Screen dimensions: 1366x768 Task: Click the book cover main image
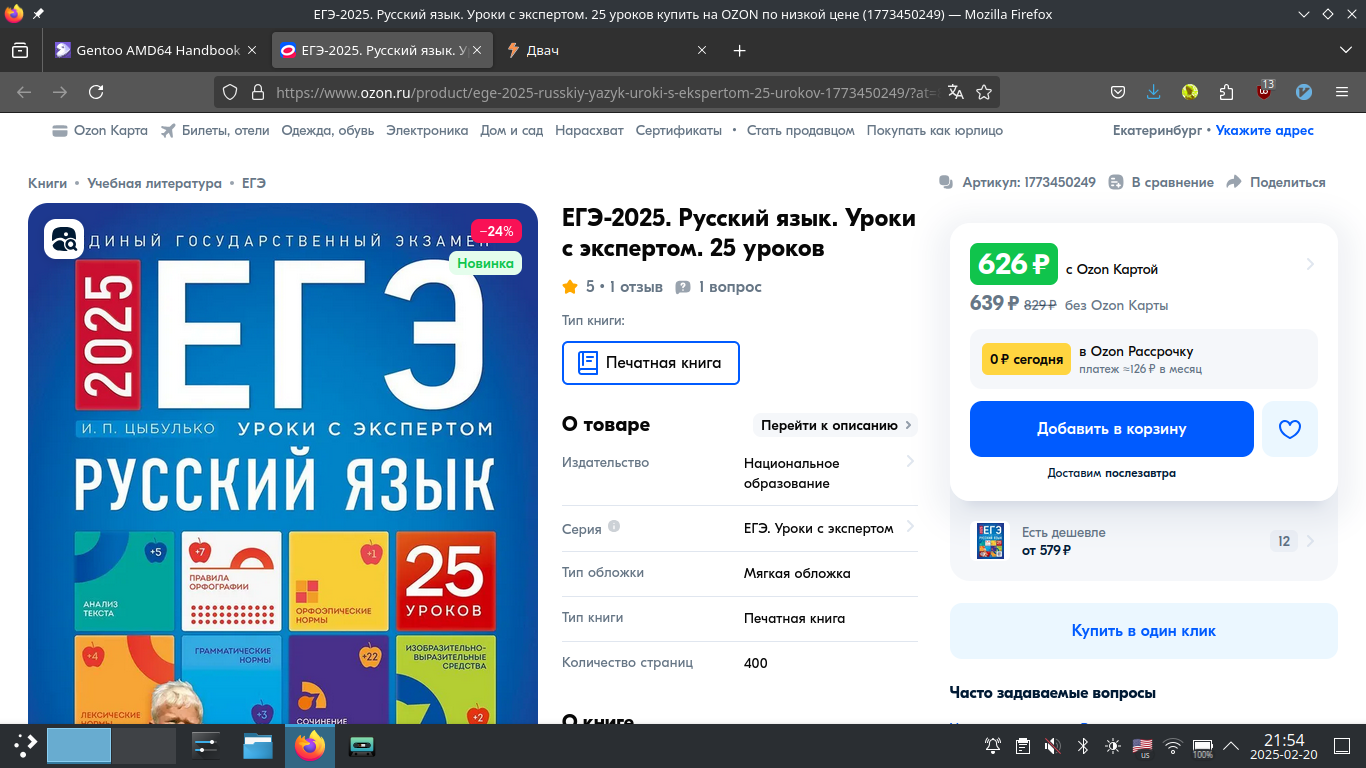[x=283, y=464]
